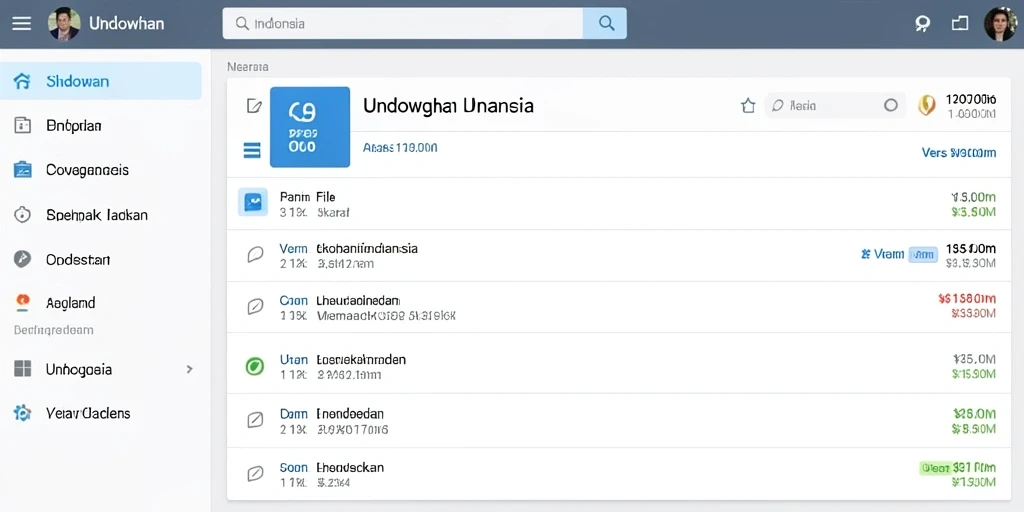Click the Nearsia breadcrumb label
This screenshot has width=1024, height=512.
[248, 67]
